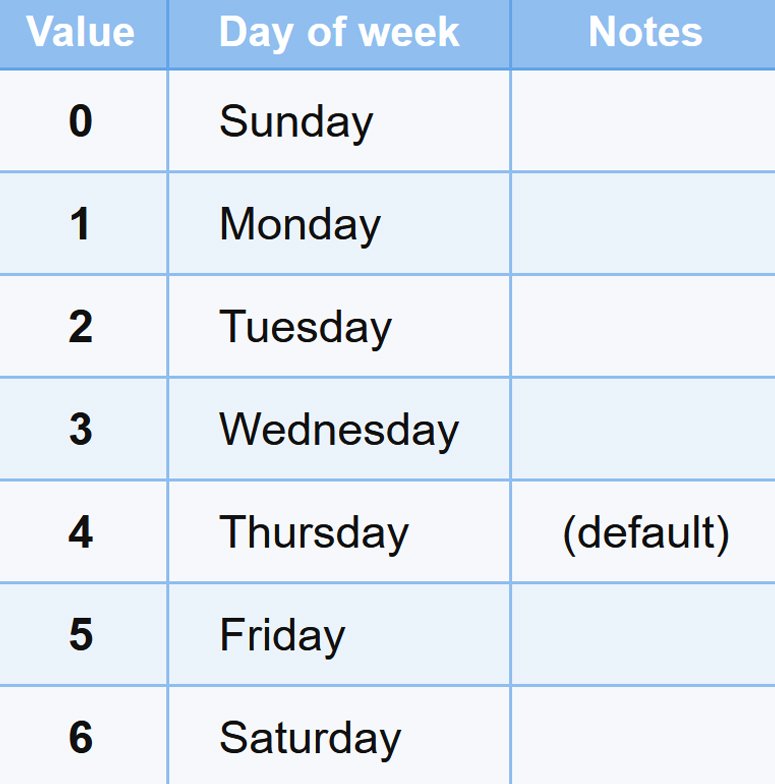Select the value 5 cell
Screen dimensions: 775x784
(81, 635)
